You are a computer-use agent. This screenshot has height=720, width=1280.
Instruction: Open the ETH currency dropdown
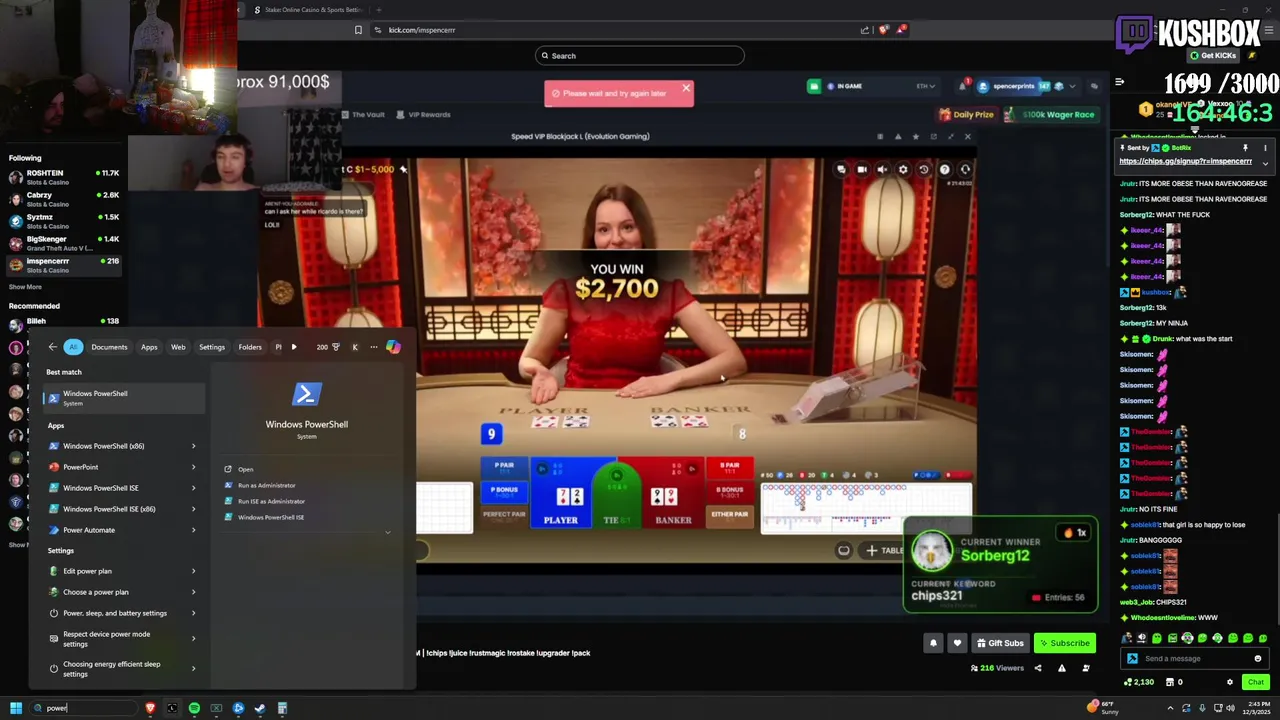[x=925, y=86]
